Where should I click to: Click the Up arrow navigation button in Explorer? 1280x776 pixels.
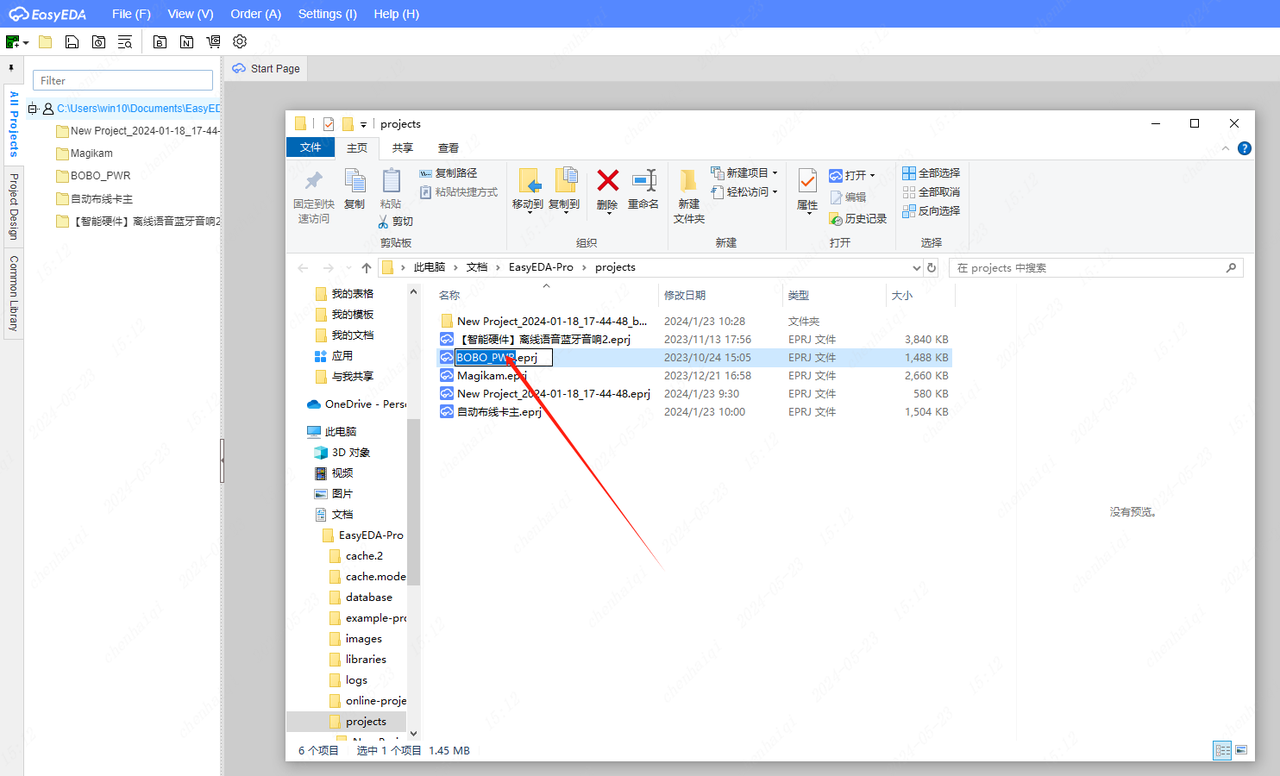pos(366,268)
